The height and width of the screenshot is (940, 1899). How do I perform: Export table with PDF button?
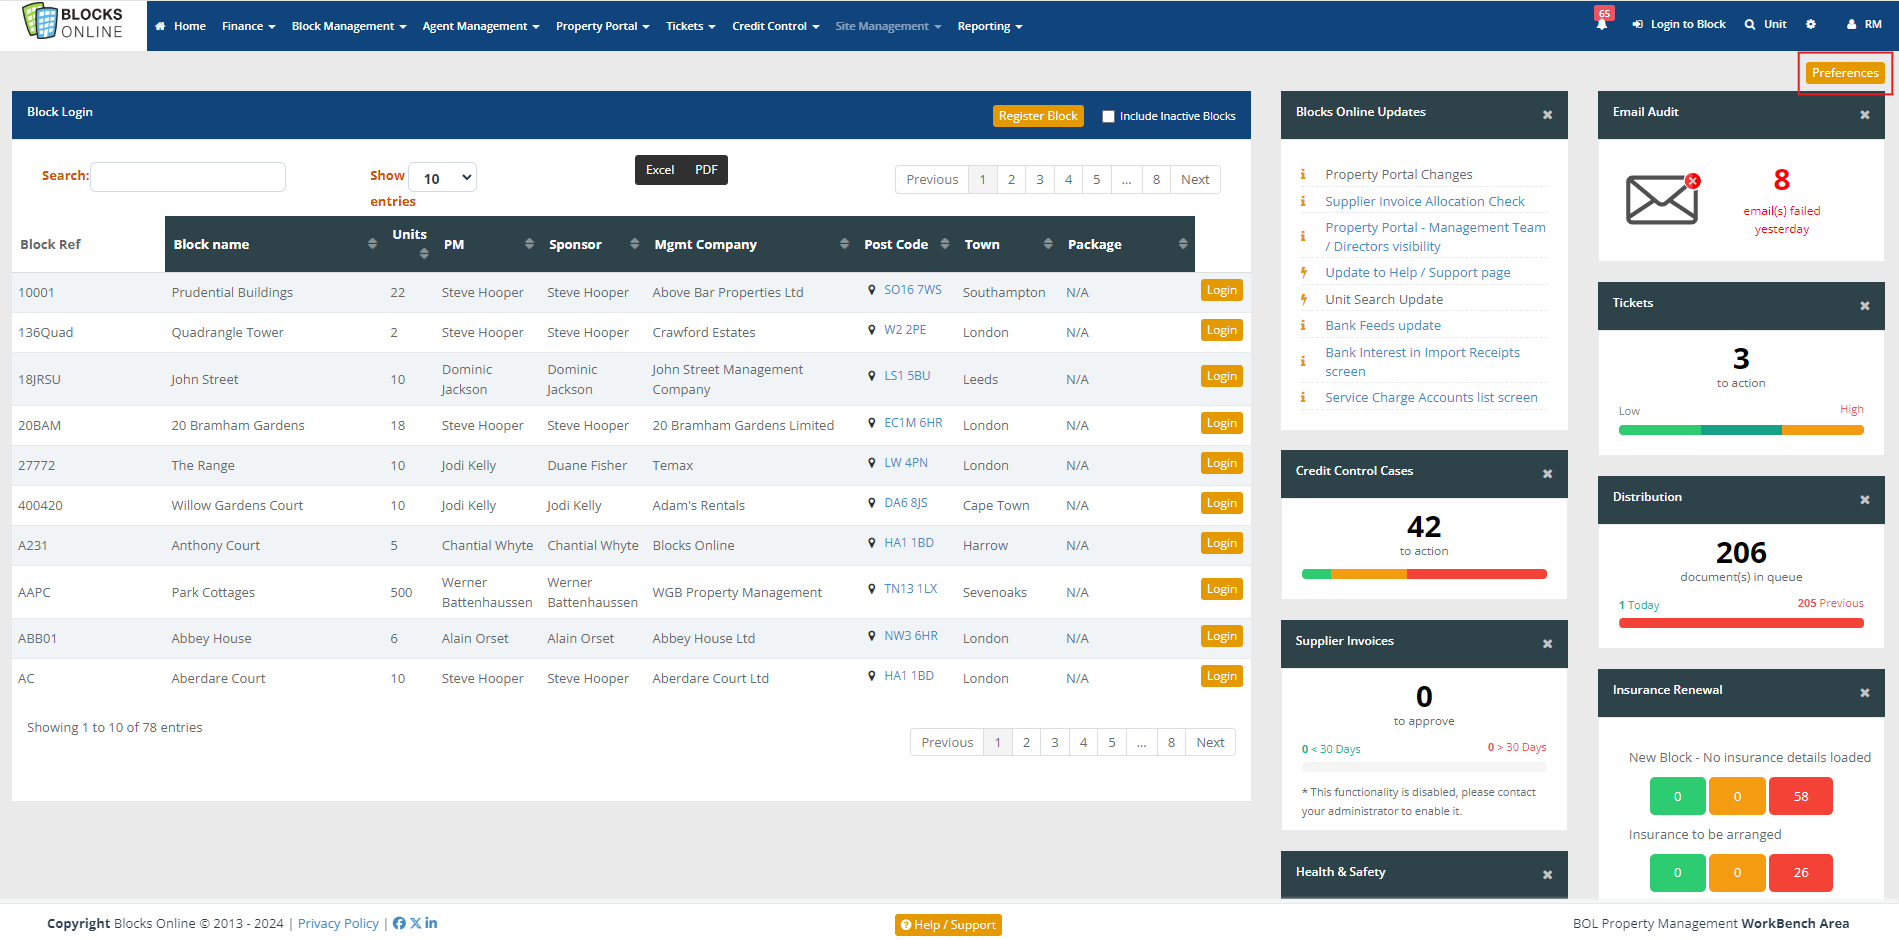(706, 170)
